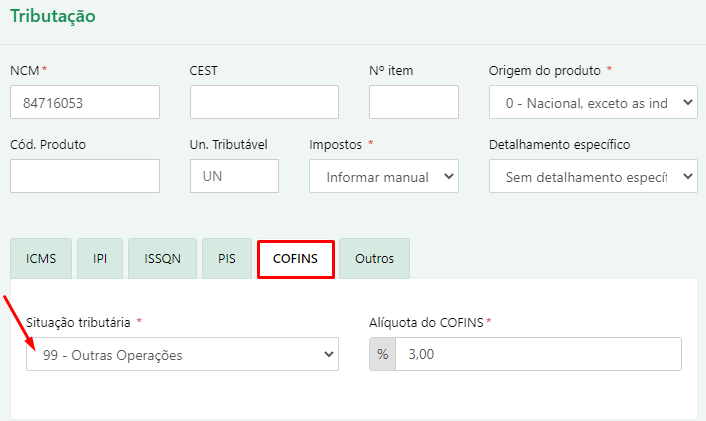Switch to the ICMS tab
Viewport: 706px width, 421px height.
pyautogui.click(x=41, y=258)
